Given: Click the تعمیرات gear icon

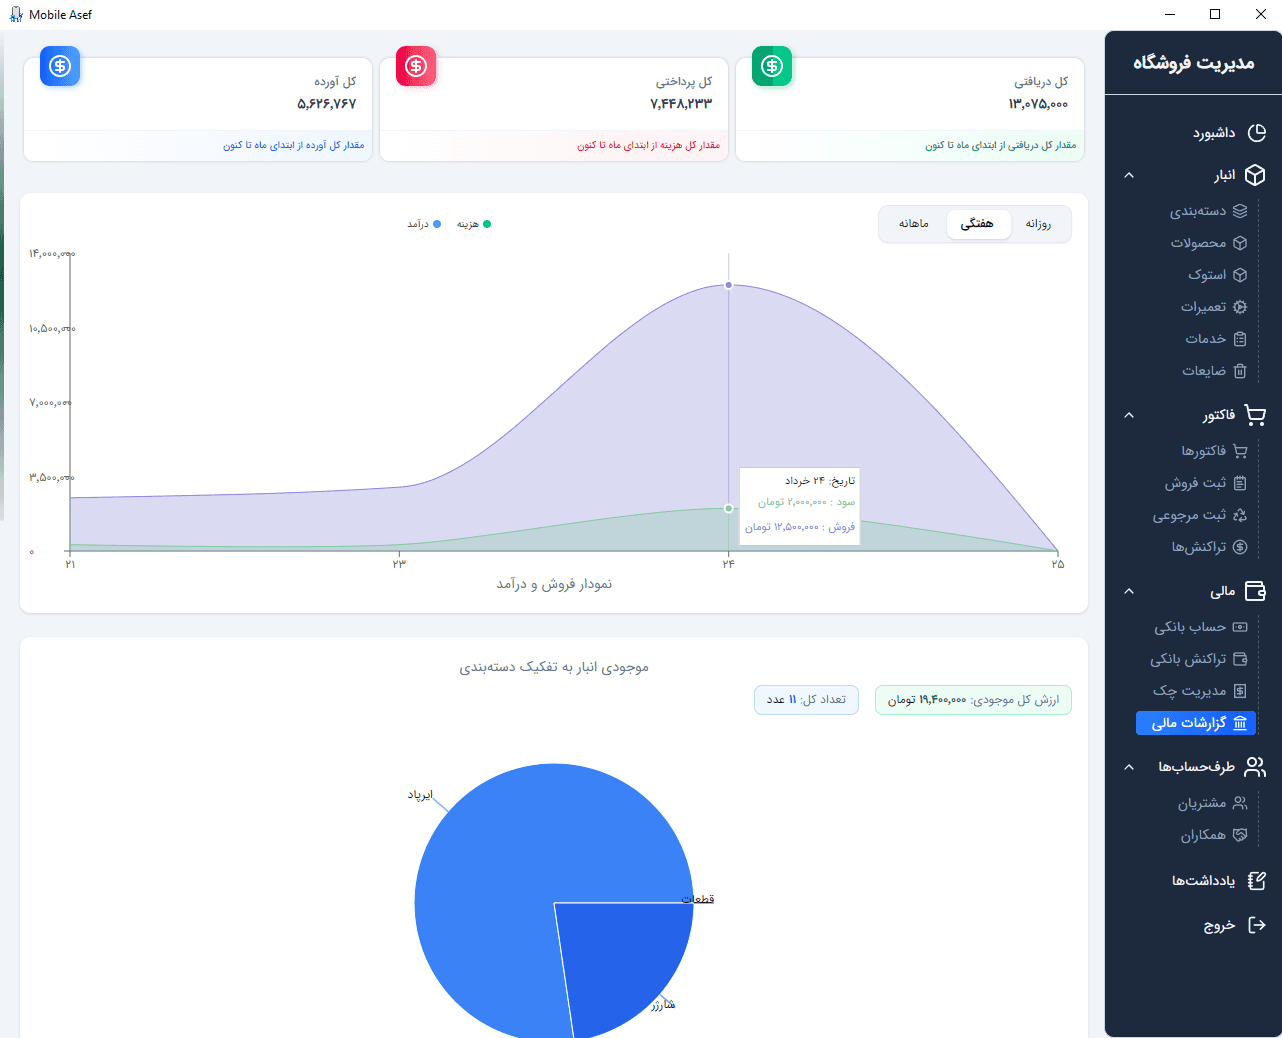Looking at the screenshot, I should click(x=1240, y=307).
